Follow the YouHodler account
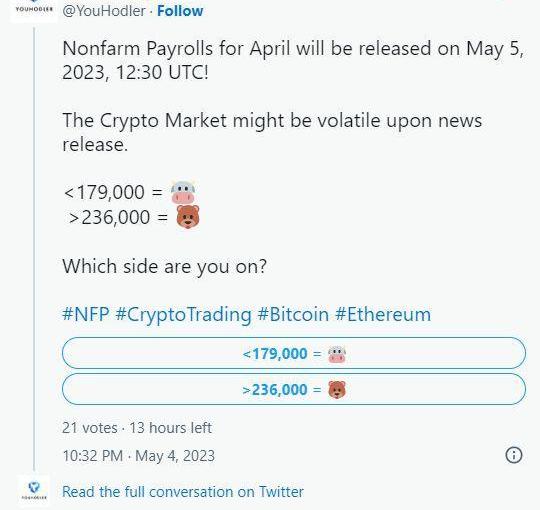Image resolution: width=540 pixels, height=510 pixels. pyautogui.click(x=180, y=11)
